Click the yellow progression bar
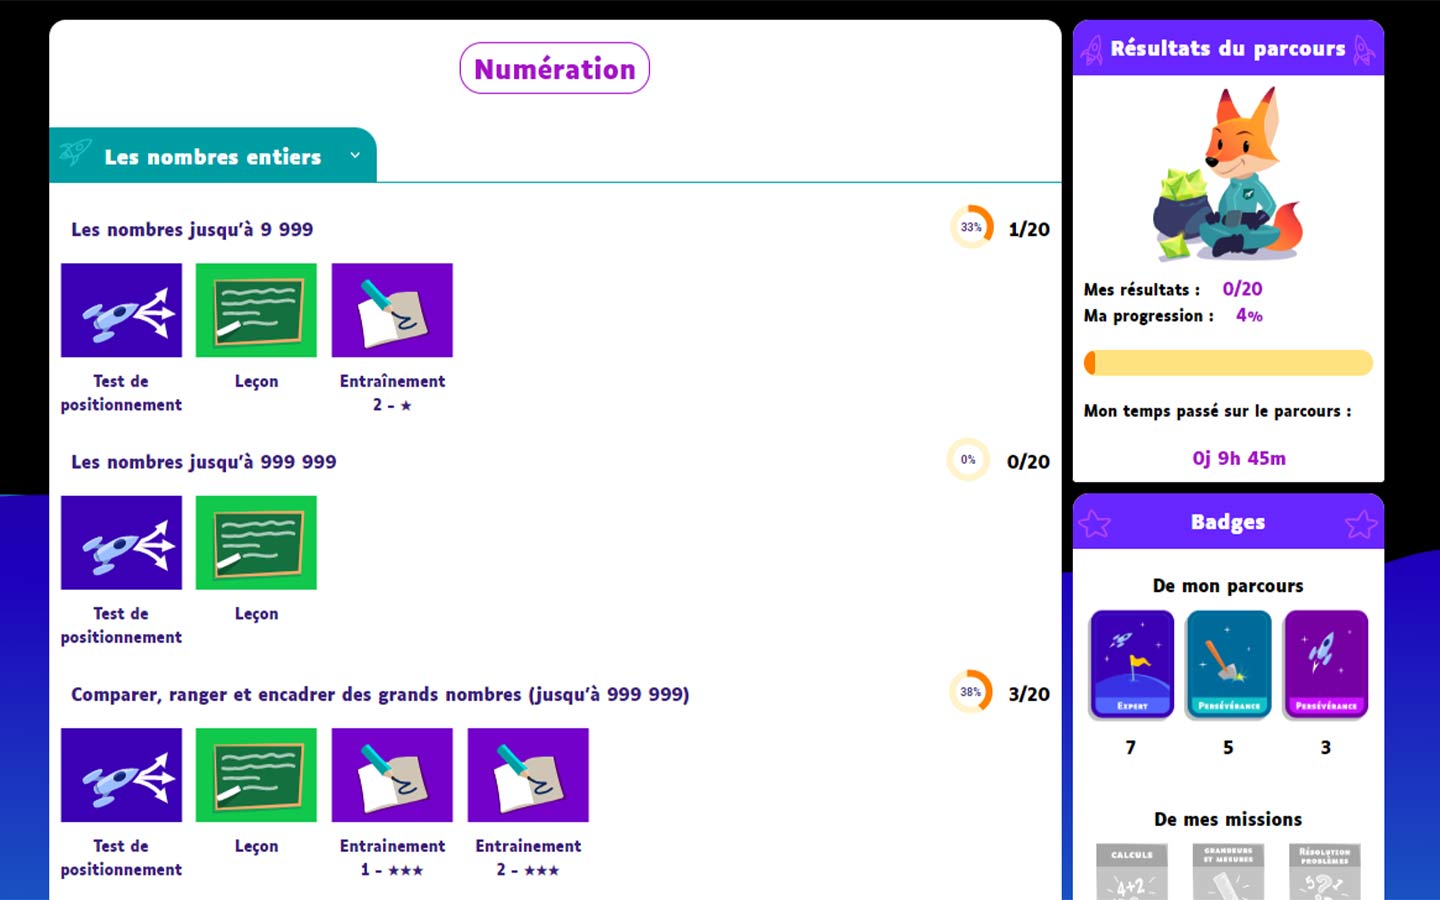1440x900 pixels. click(x=1228, y=362)
